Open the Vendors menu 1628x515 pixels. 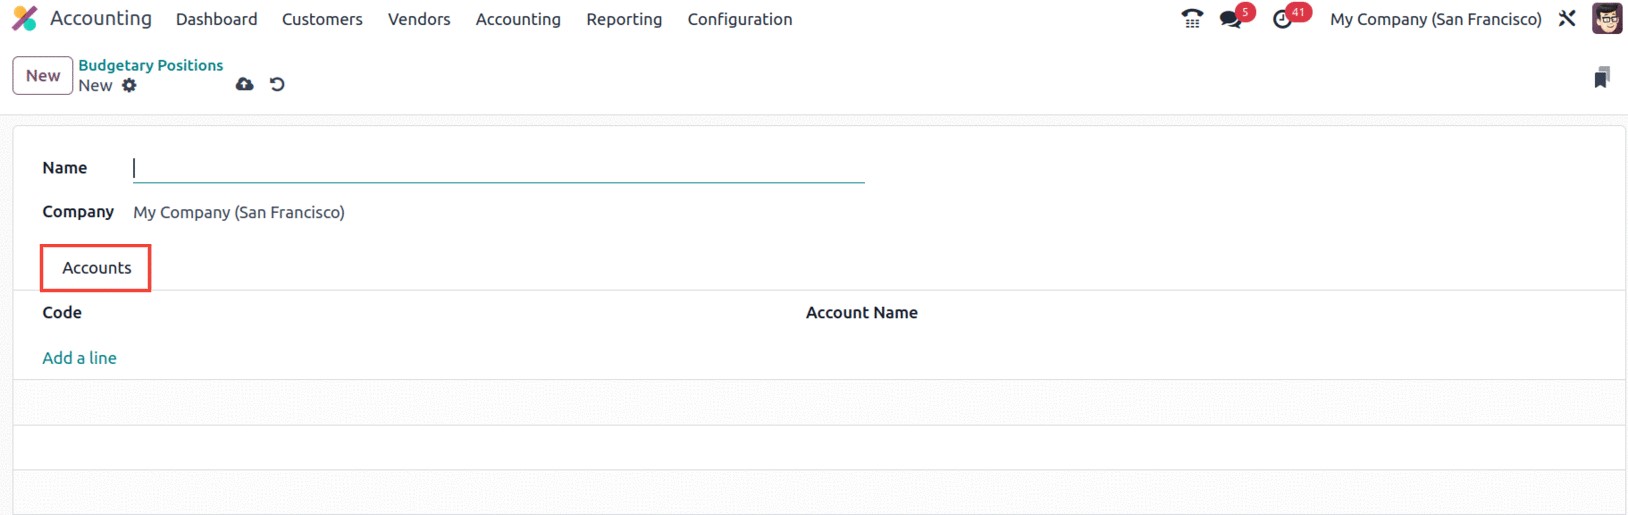pyautogui.click(x=419, y=19)
